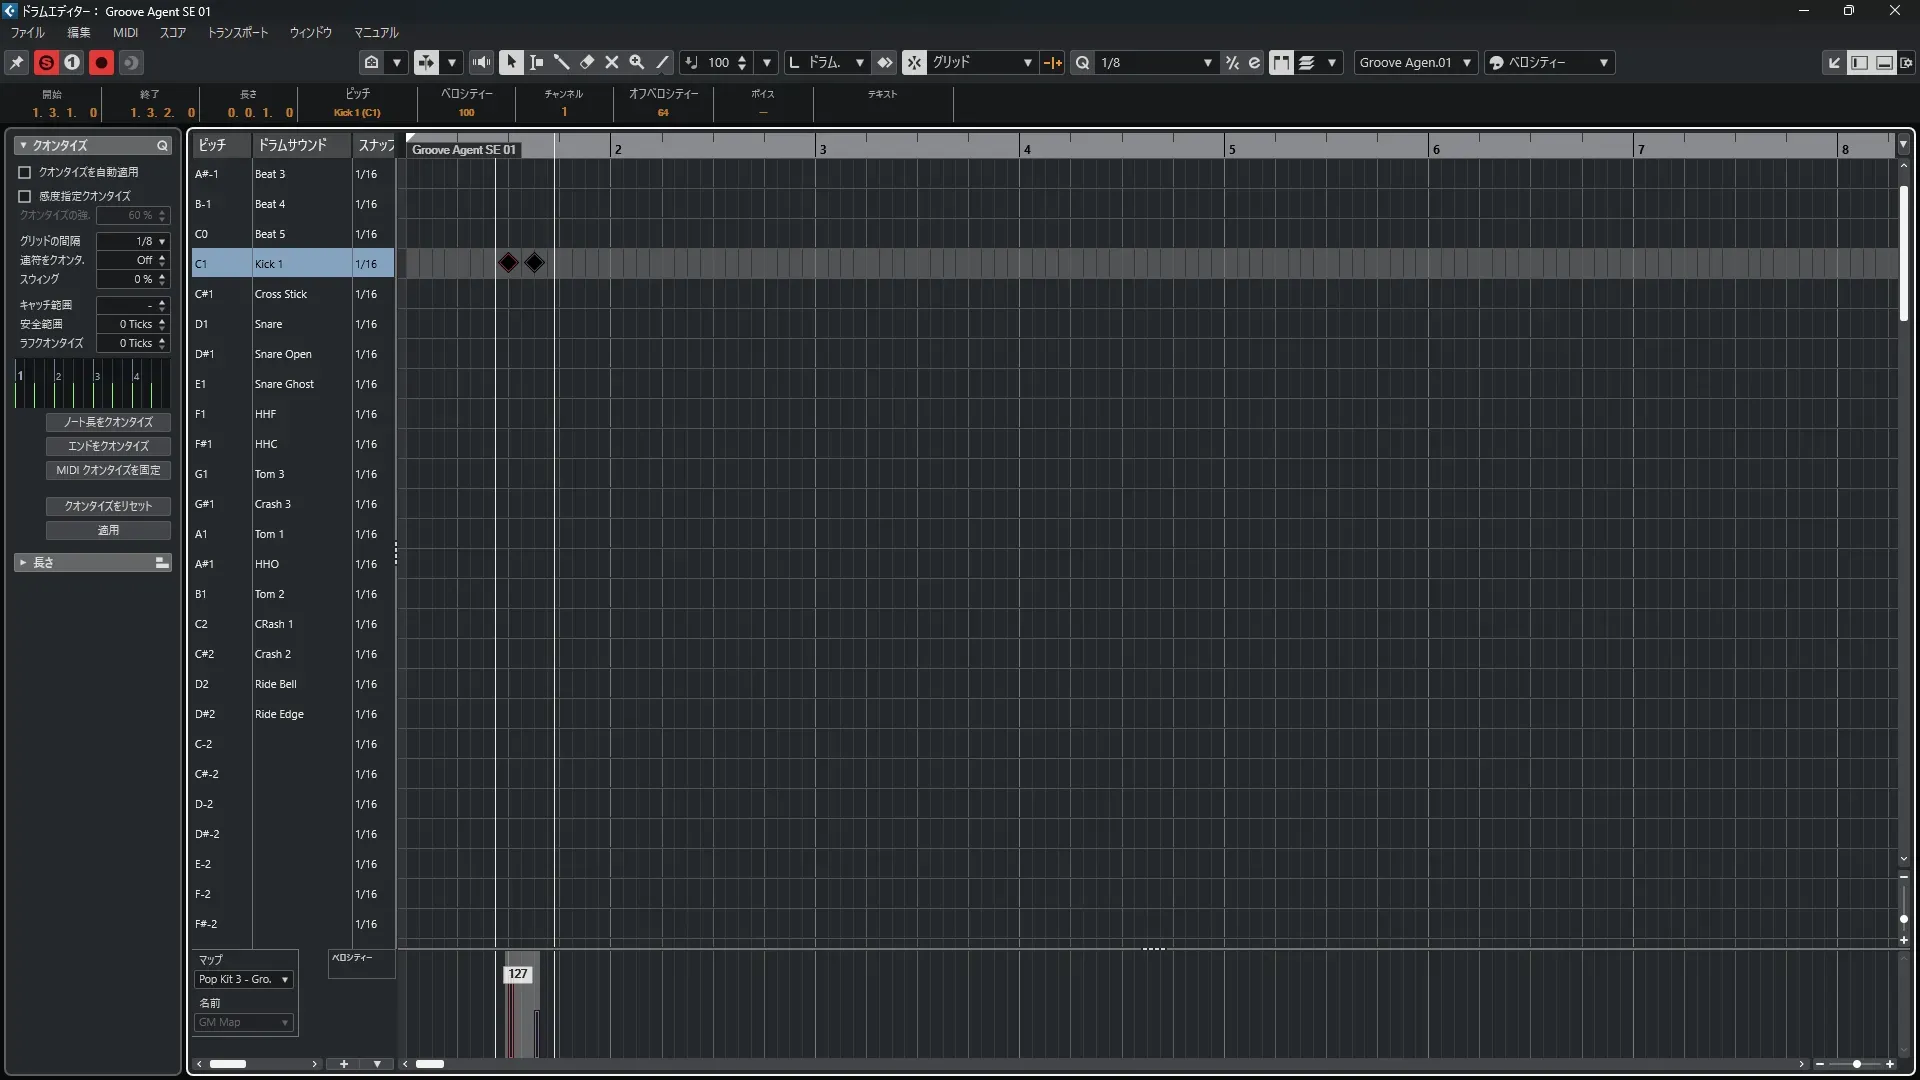The image size is (1920, 1080).
Task: Select the Drumstick tool
Action: coord(562,62)
